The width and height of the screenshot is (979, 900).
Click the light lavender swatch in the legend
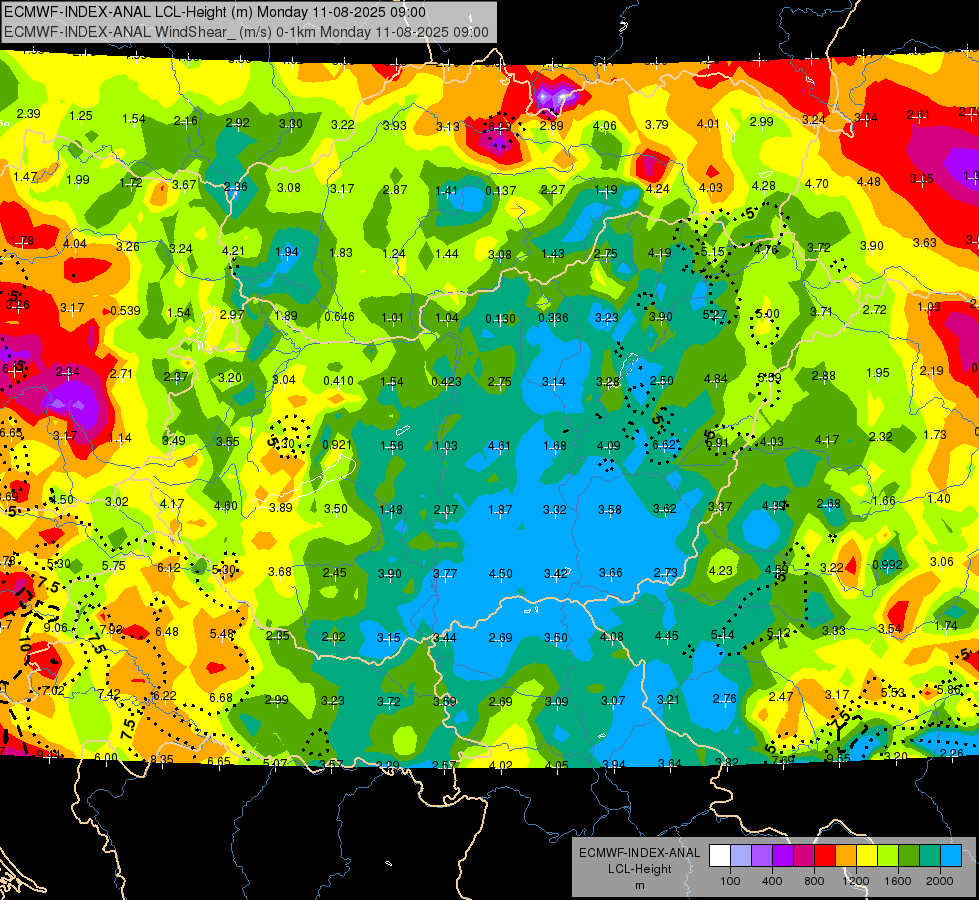[x=740, y=856]
